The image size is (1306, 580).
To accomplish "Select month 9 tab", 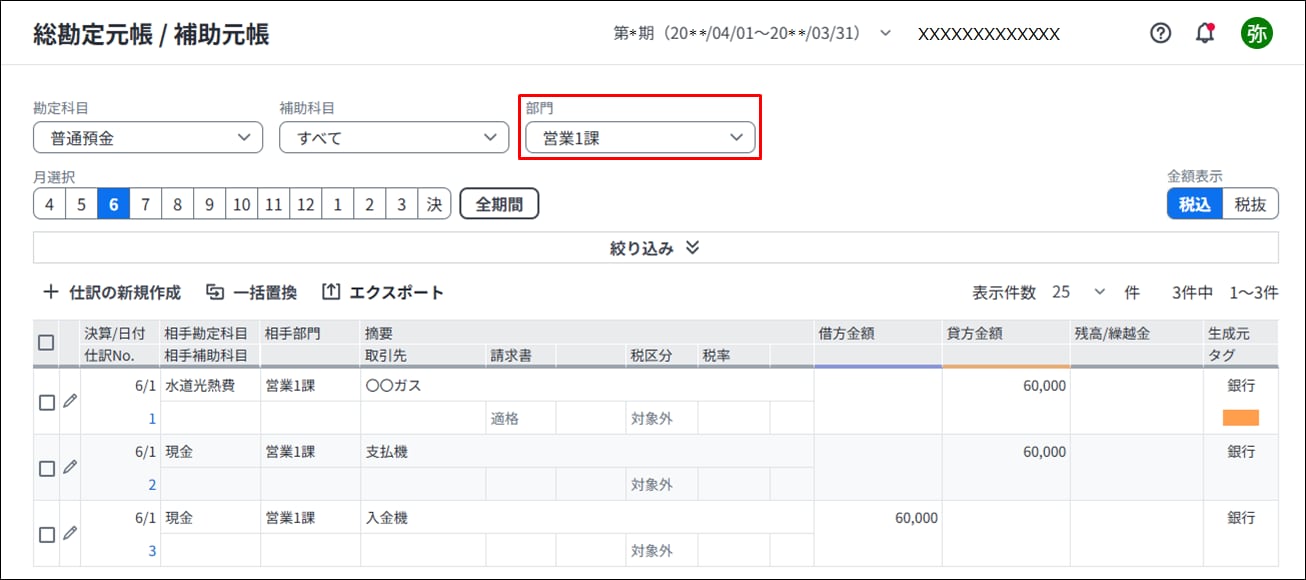I will click(x=209, y=204).
